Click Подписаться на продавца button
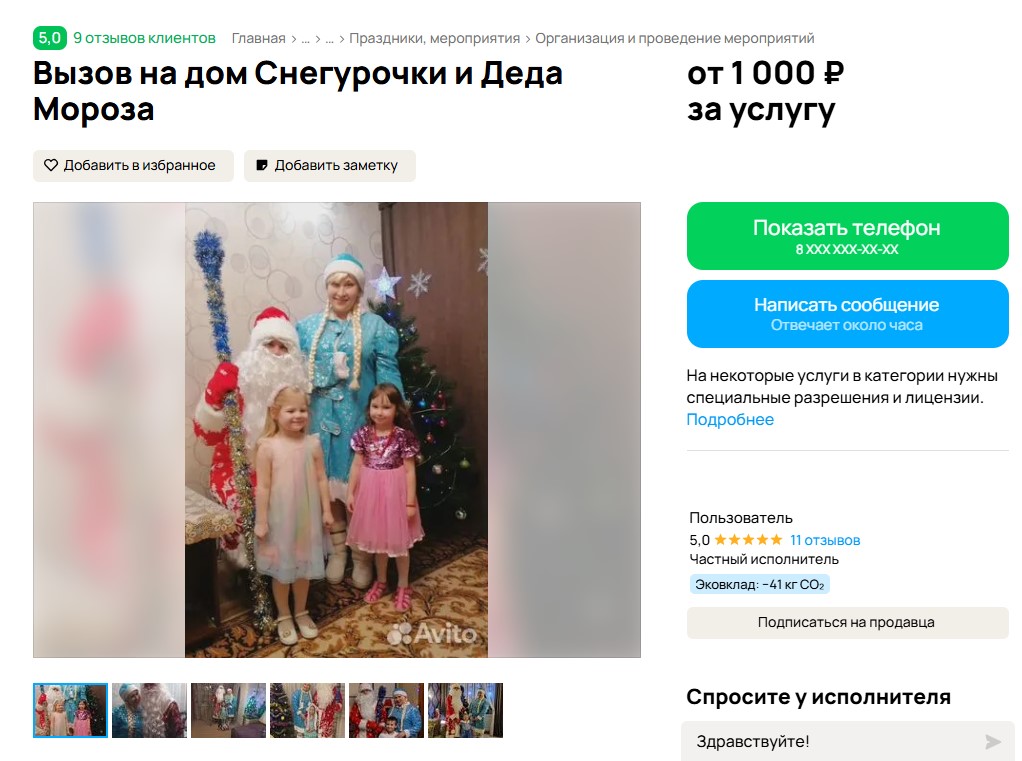The width and height of the screenshot is (1022, 761). [x=847, y=623]
